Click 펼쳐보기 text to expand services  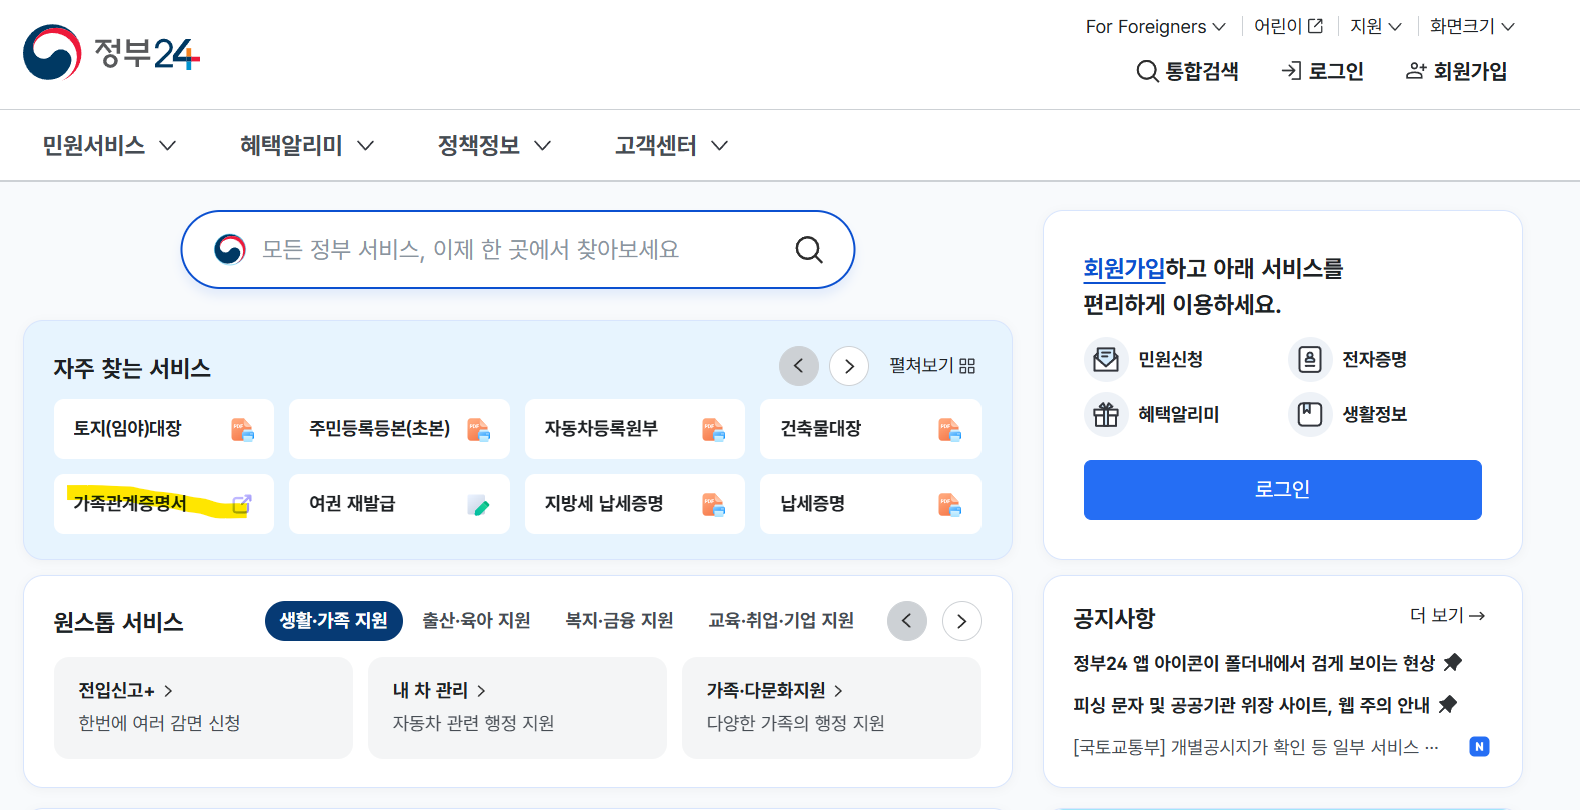pyautogui.click(x=921, y=366)
